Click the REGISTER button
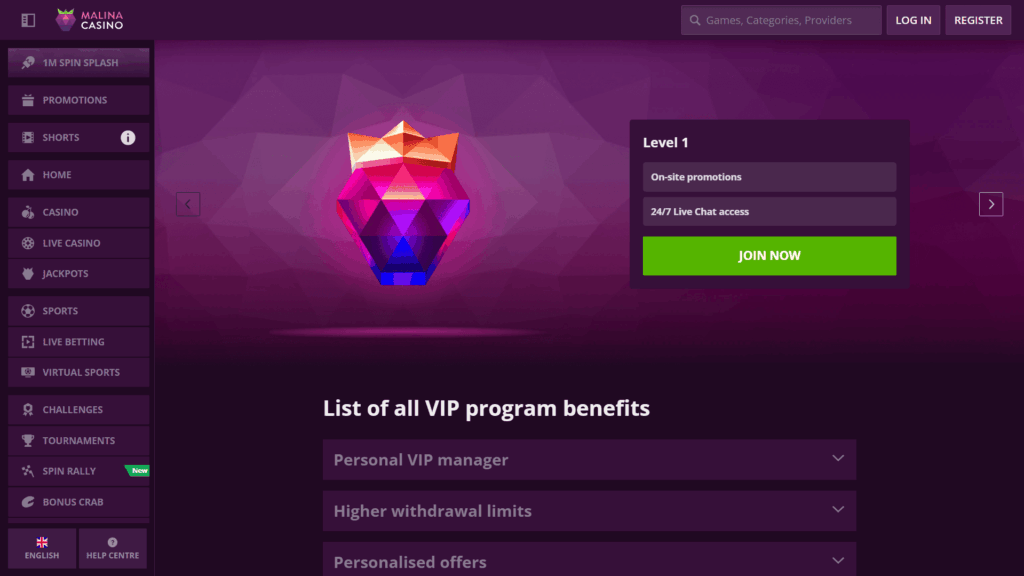 [977, 19]
